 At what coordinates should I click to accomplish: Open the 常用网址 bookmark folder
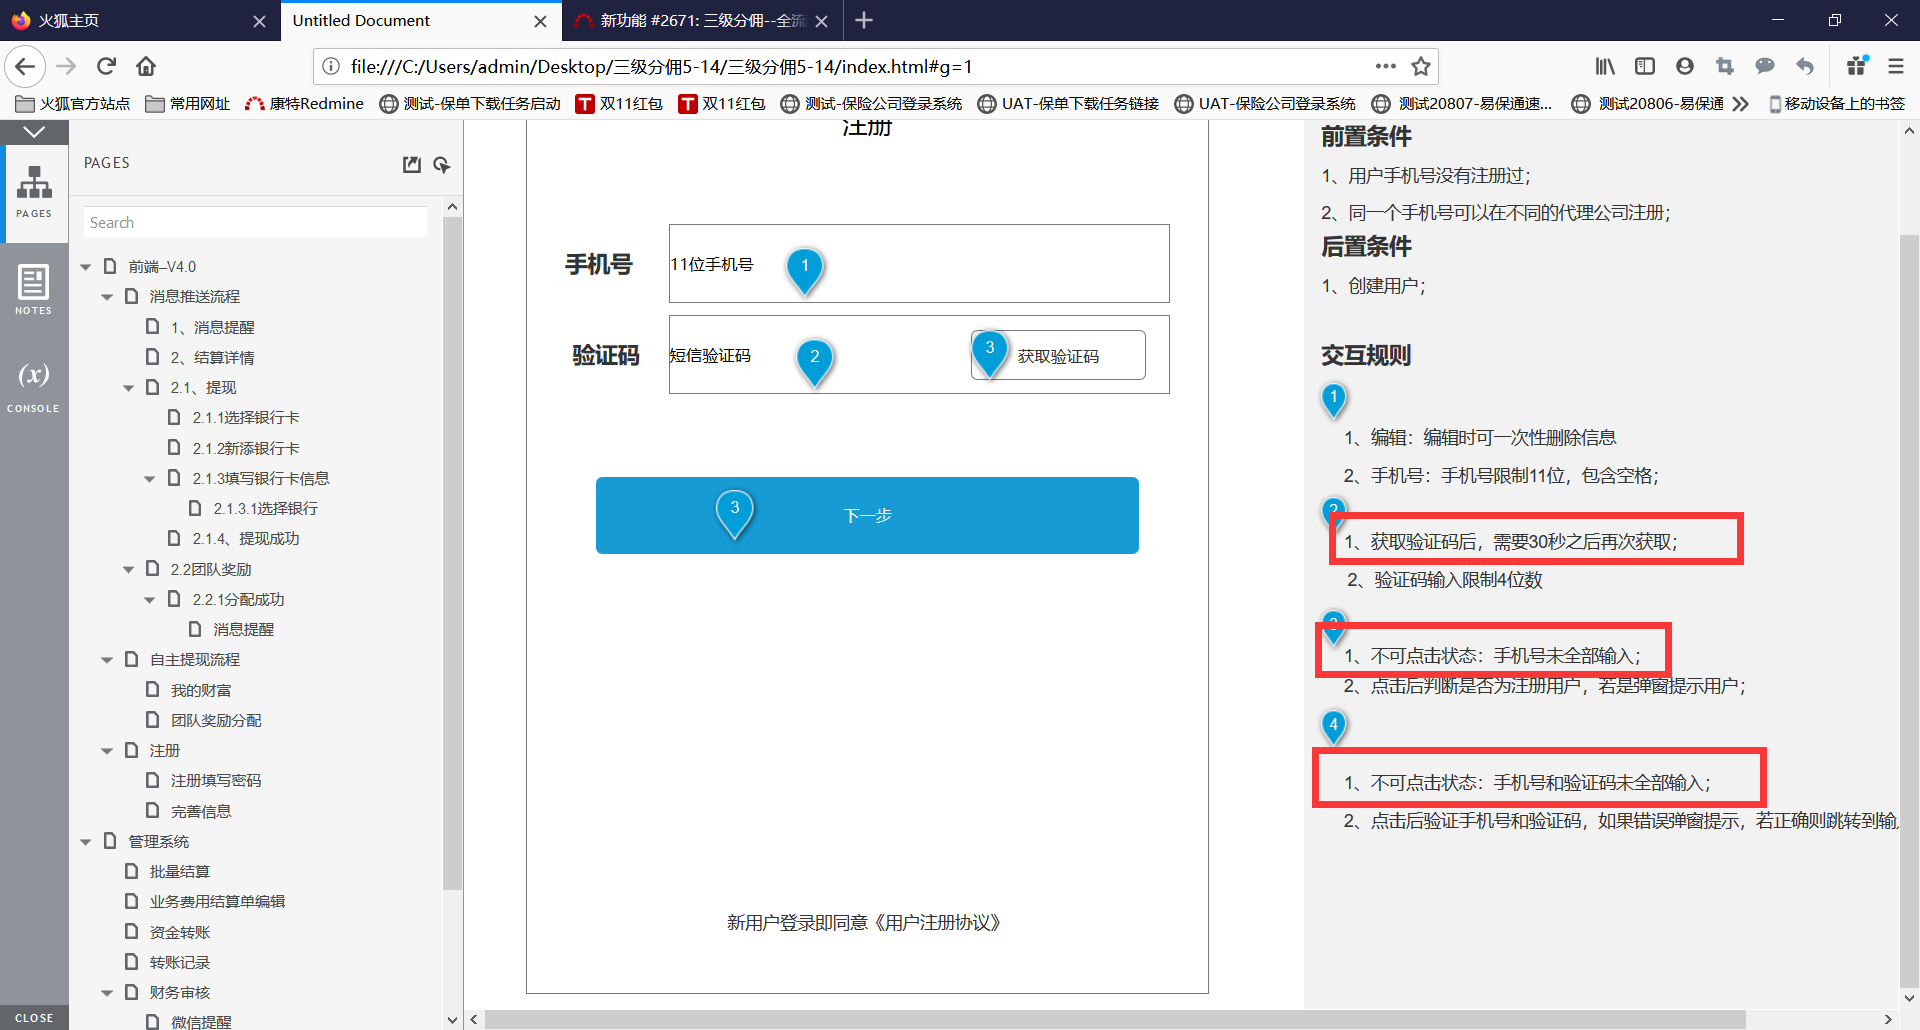[188, 104]
